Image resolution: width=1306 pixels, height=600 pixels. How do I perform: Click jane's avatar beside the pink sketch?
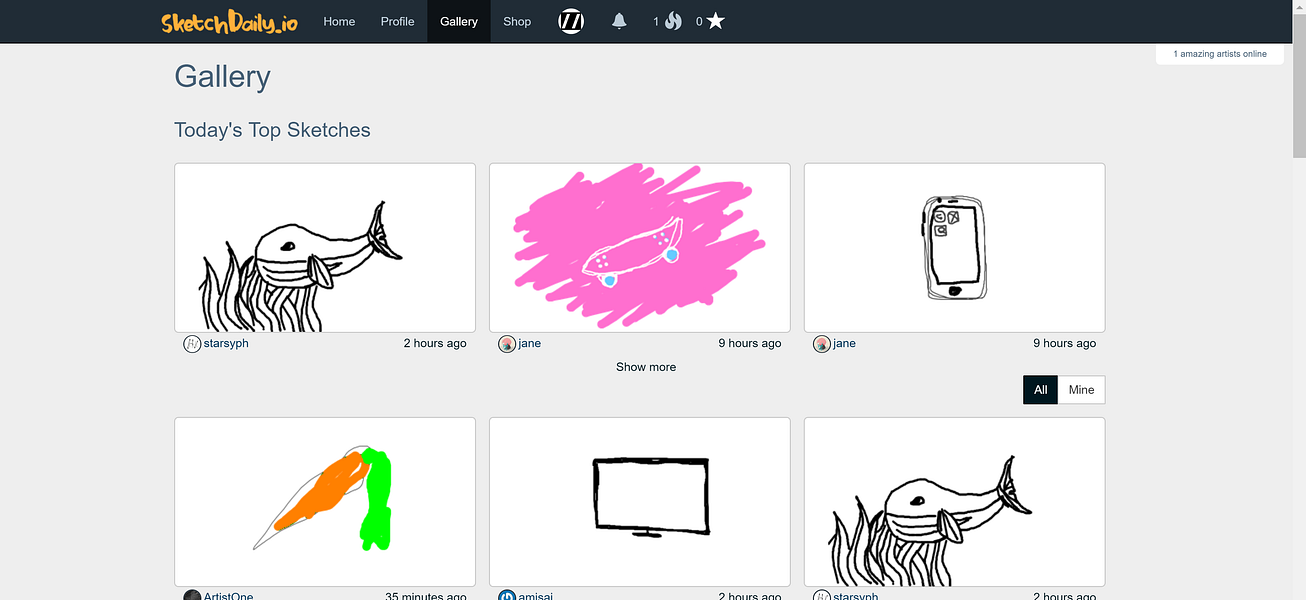pos(506,343)
